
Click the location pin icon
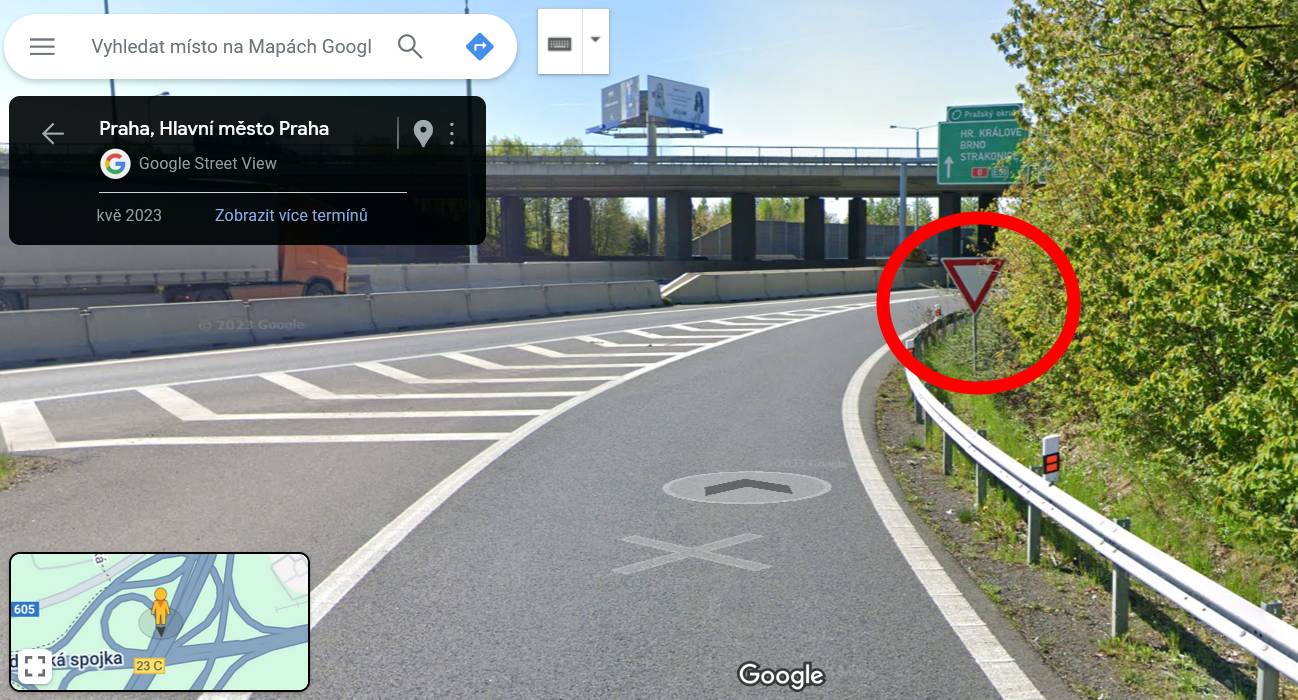coord(423,133)
